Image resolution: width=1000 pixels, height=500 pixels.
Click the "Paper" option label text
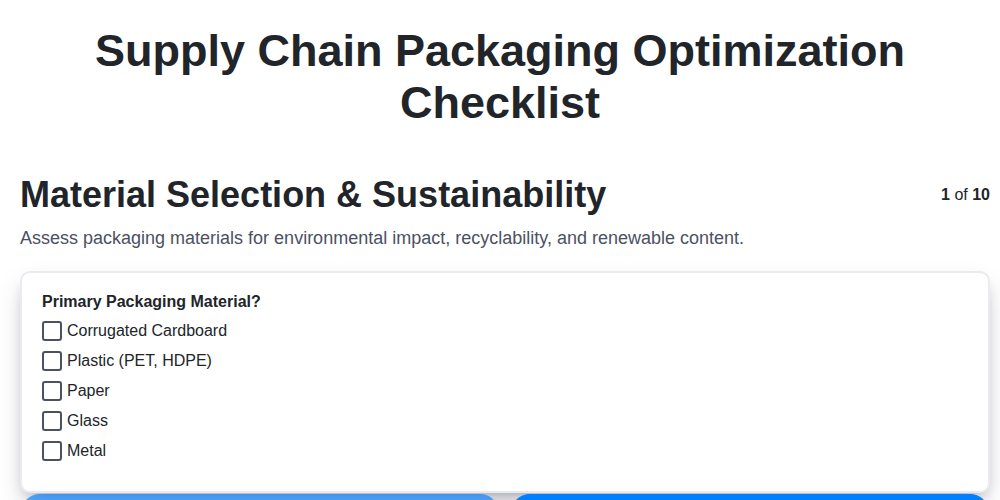pos(88,391)
